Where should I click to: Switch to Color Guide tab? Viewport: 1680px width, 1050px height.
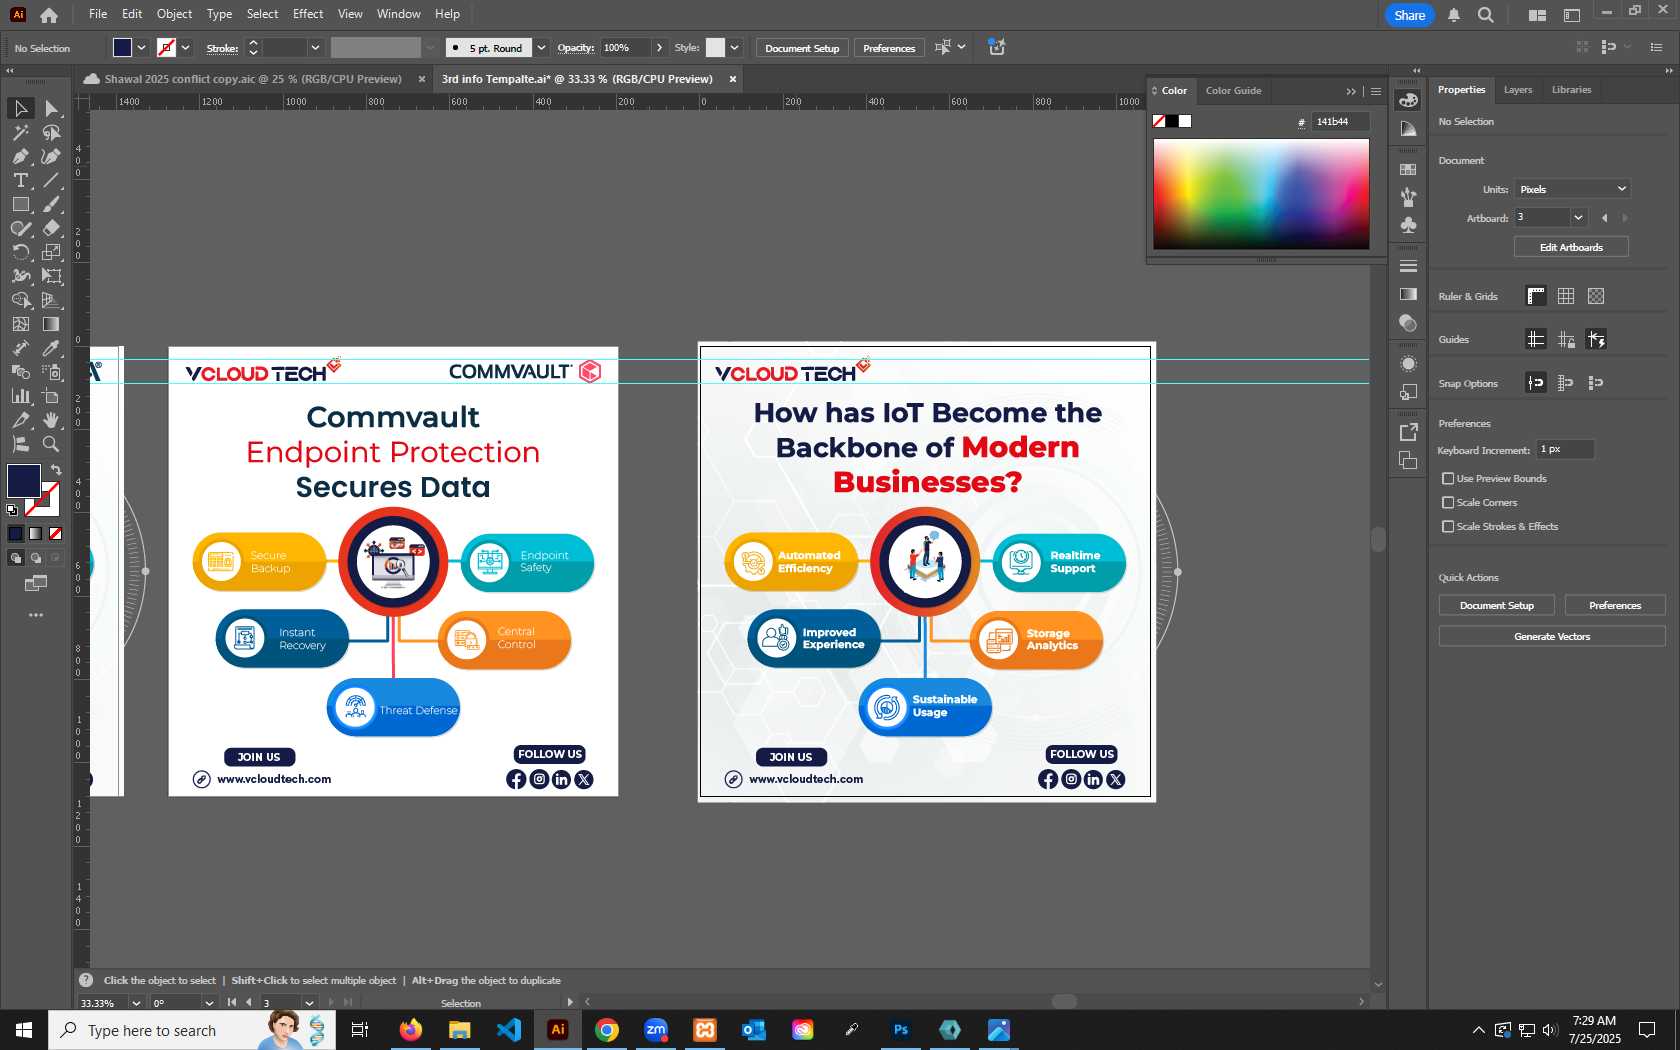[x=1233, y=91]
